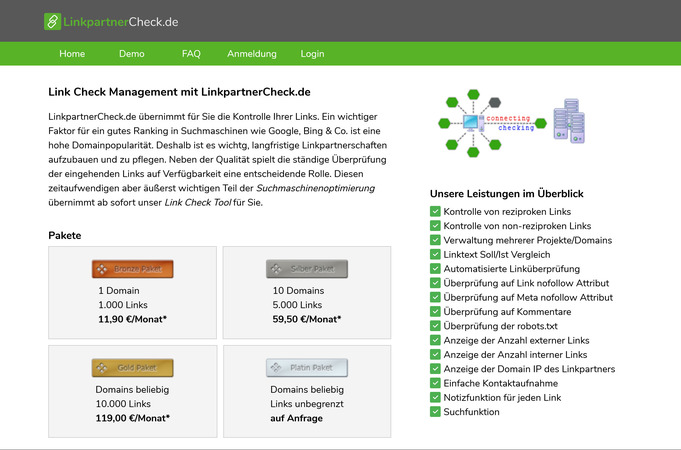The width and height of the screenshot is (681, 450).
Task: Click checkmark beside Verwaltung mehrerer Projekte/Domains
Action: click(x=435, y=240)
